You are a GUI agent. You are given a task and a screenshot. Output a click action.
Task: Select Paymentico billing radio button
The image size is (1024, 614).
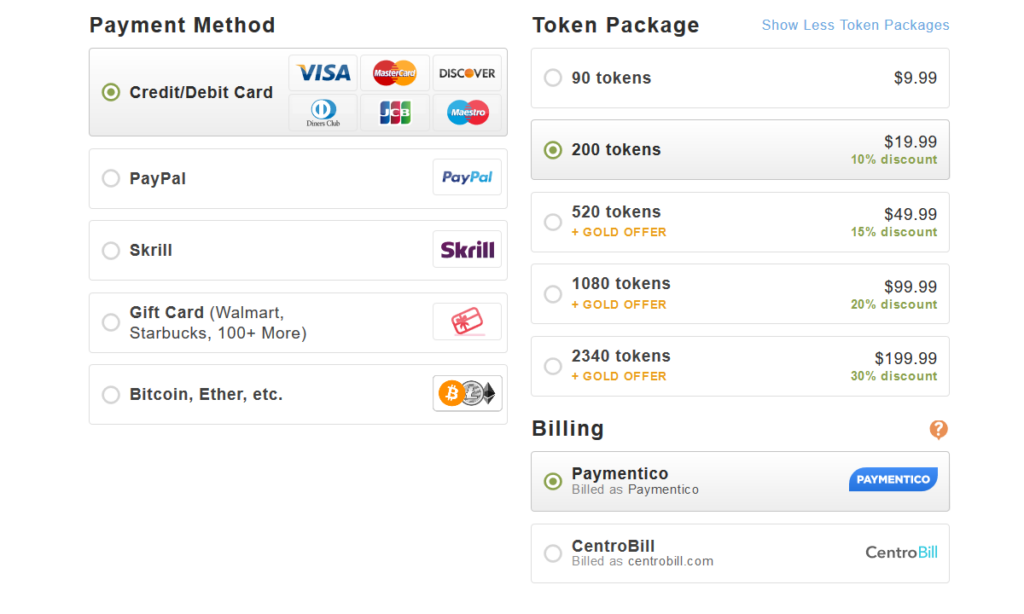(x=553, y=481)
